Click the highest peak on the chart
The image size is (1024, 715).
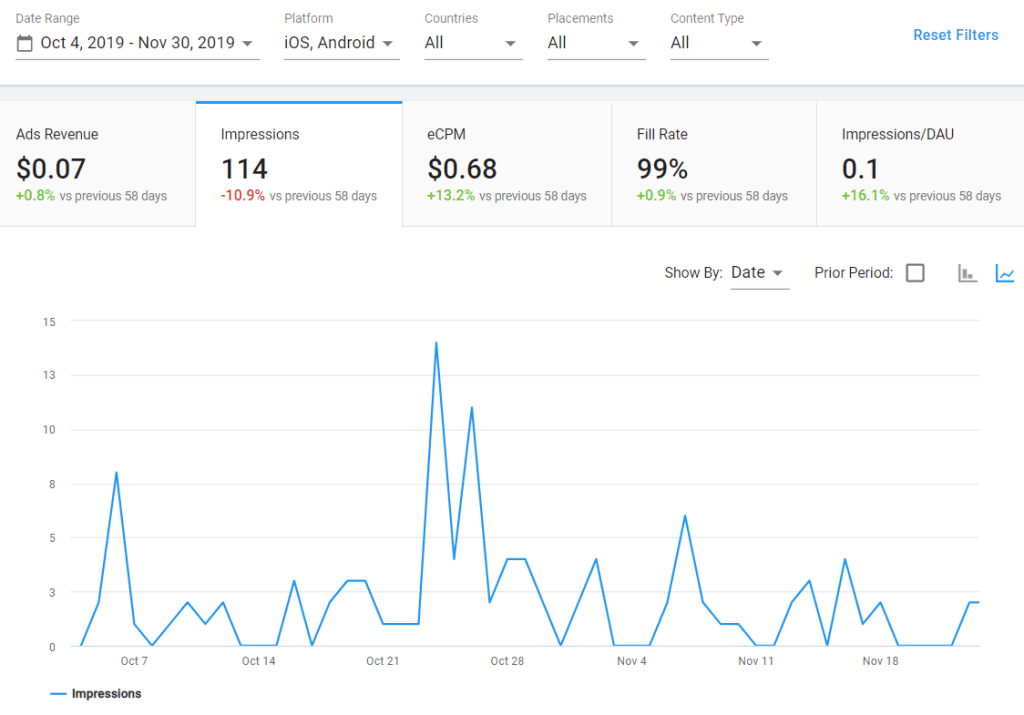pos(436,343)
